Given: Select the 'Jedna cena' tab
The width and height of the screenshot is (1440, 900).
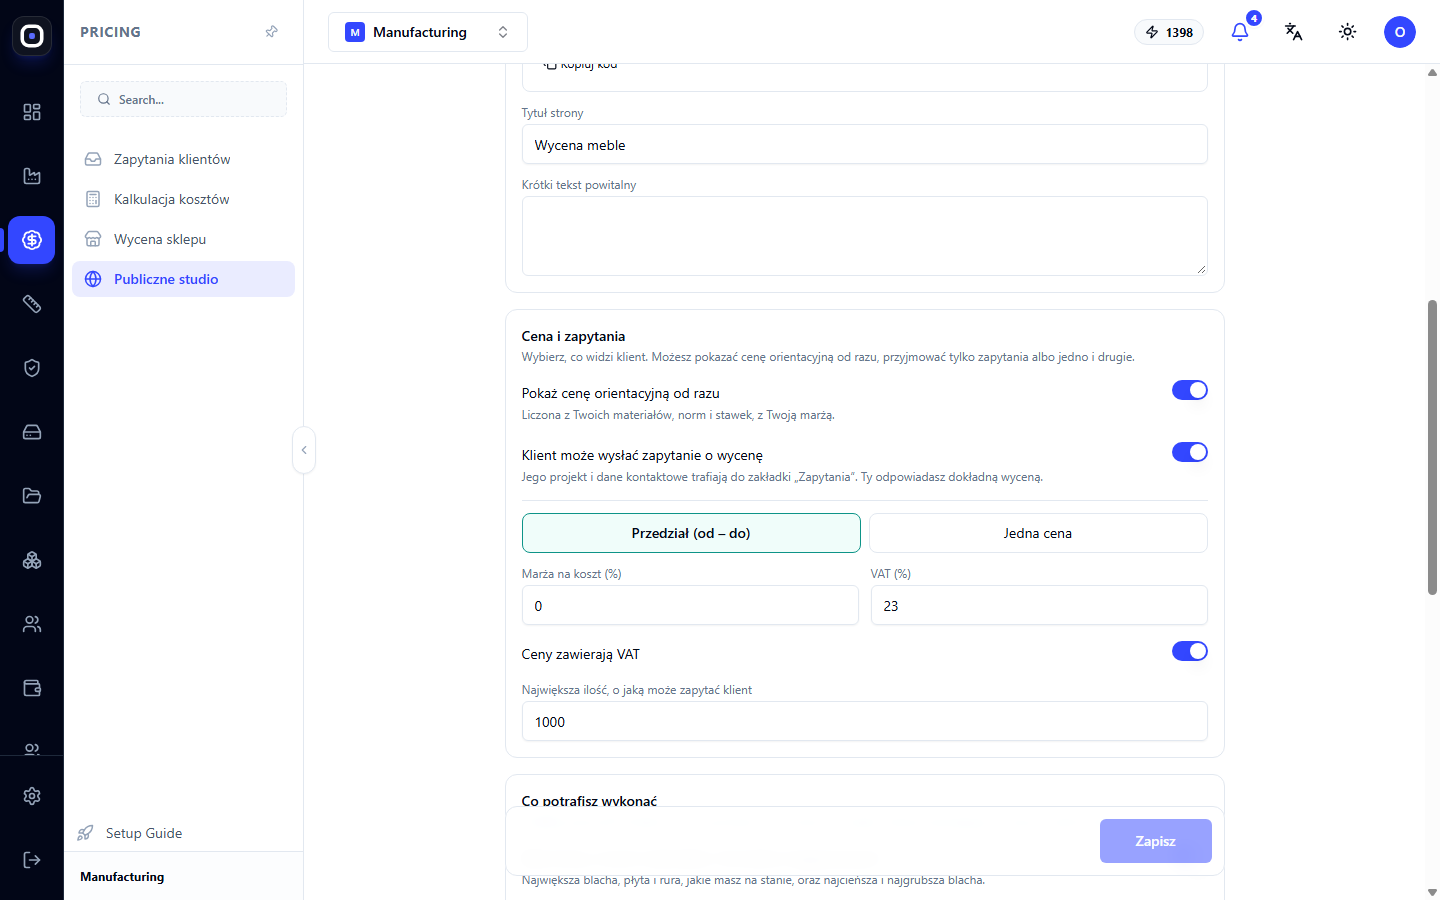Looking at the screenshot, I should point(1038,533).
